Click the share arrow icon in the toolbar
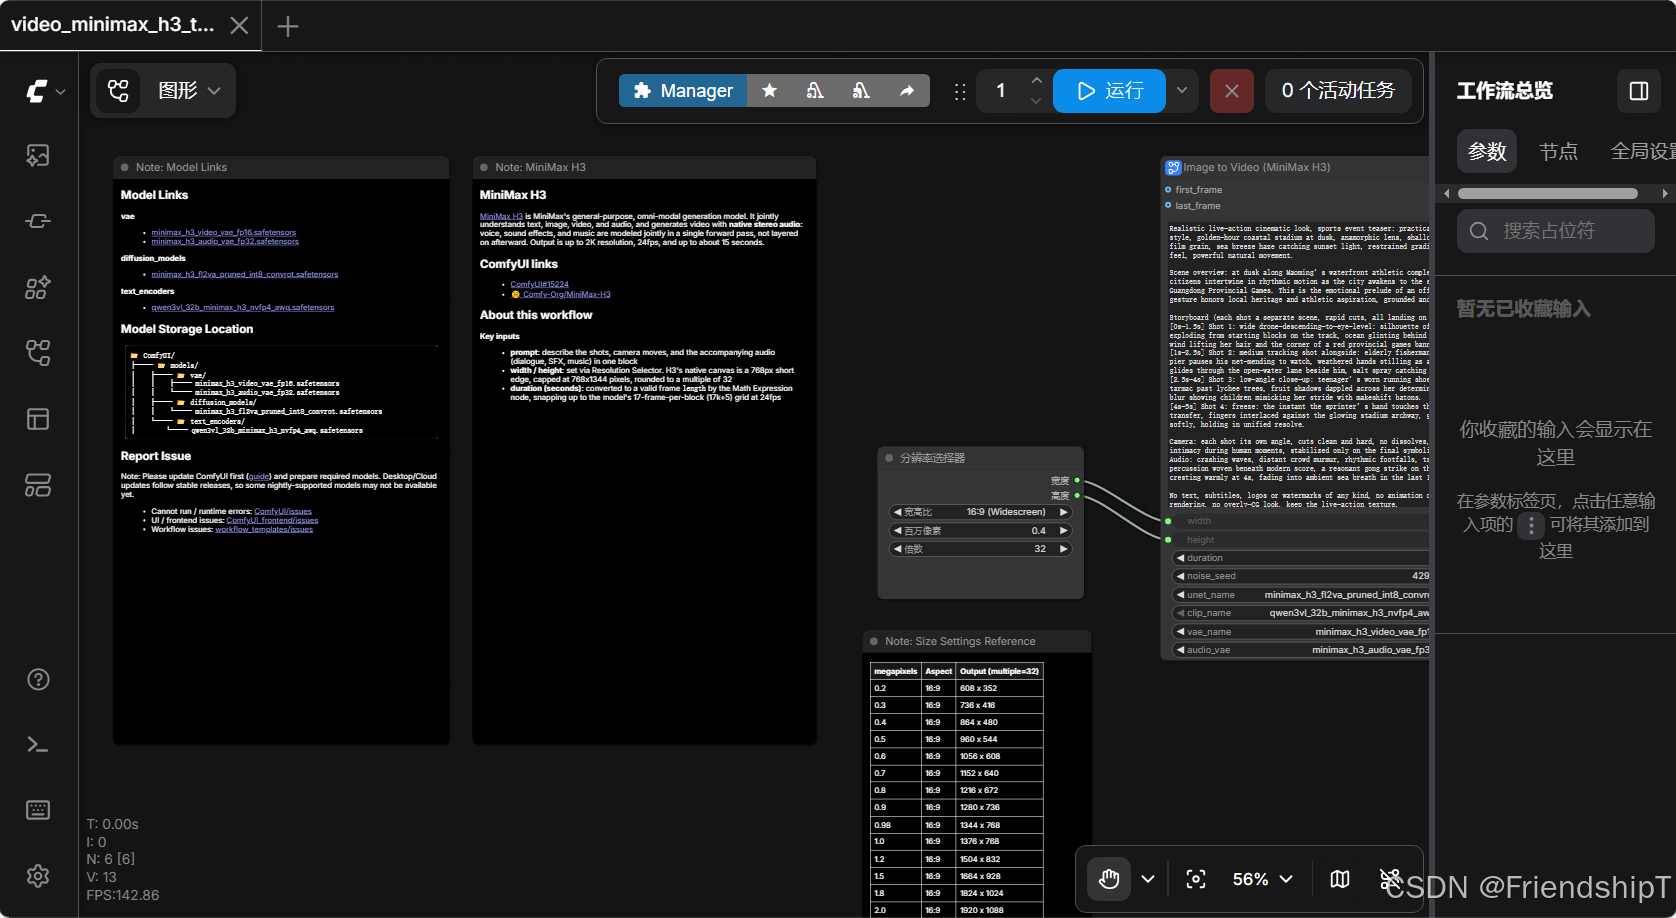Image resolution: width=1676 pixels, height=918 pixels. coord(907,91)
